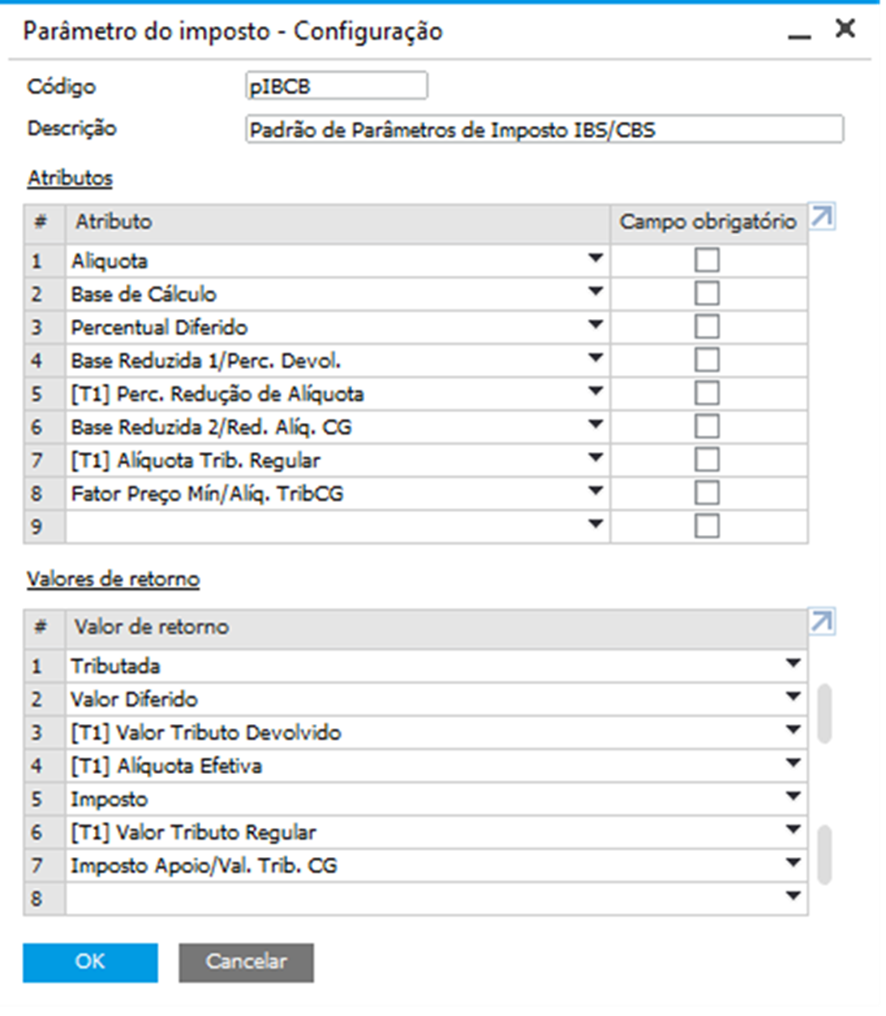Click the Valor de retorno column header
Viewport: 886px width, 1016px height.
[436, 627]
